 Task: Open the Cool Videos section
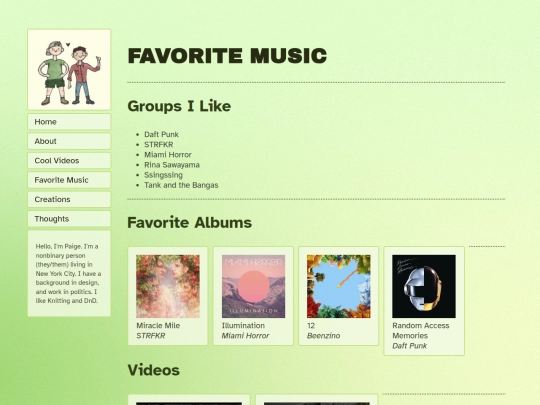click(x=69, y=160)
